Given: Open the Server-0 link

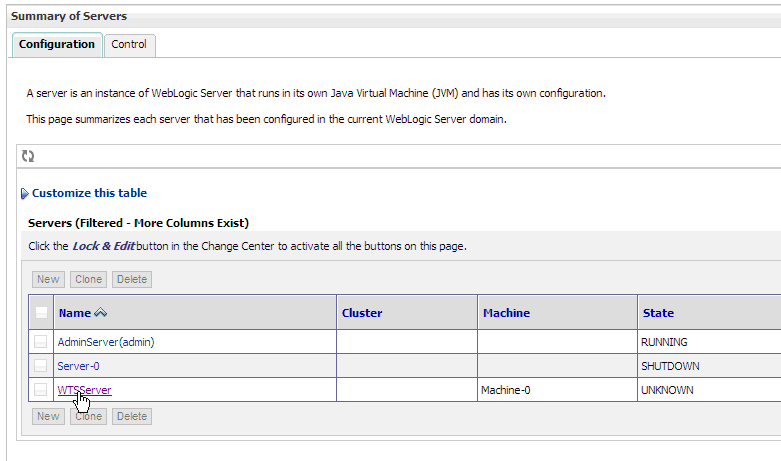Looking at the screenshot, I should coord(78,366).
